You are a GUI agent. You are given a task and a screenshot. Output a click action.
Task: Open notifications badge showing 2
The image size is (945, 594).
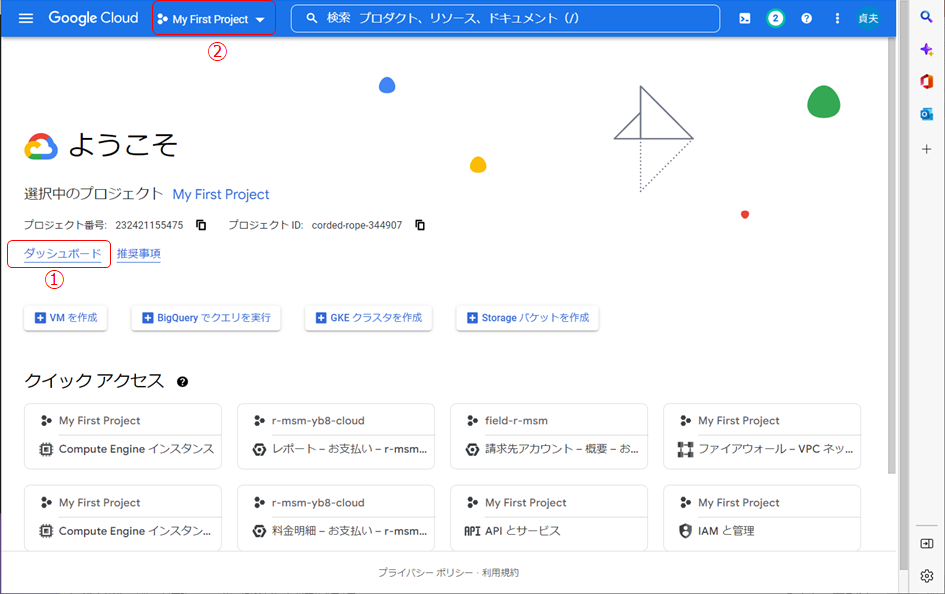click(775, 18)
